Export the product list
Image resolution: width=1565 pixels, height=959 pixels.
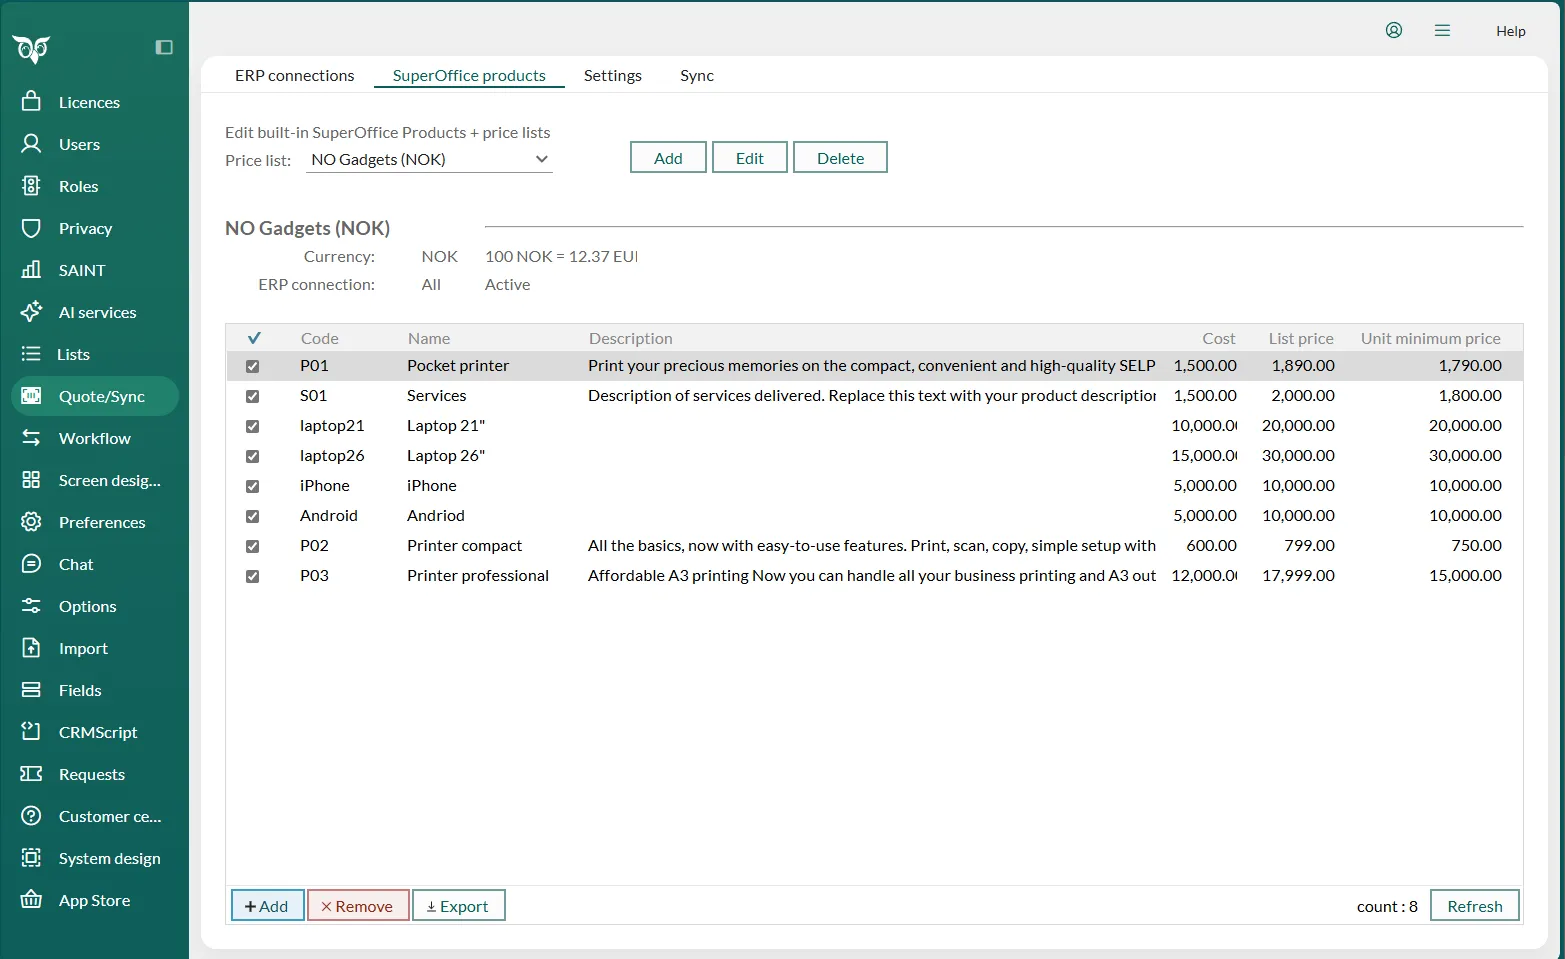point(458,906)
